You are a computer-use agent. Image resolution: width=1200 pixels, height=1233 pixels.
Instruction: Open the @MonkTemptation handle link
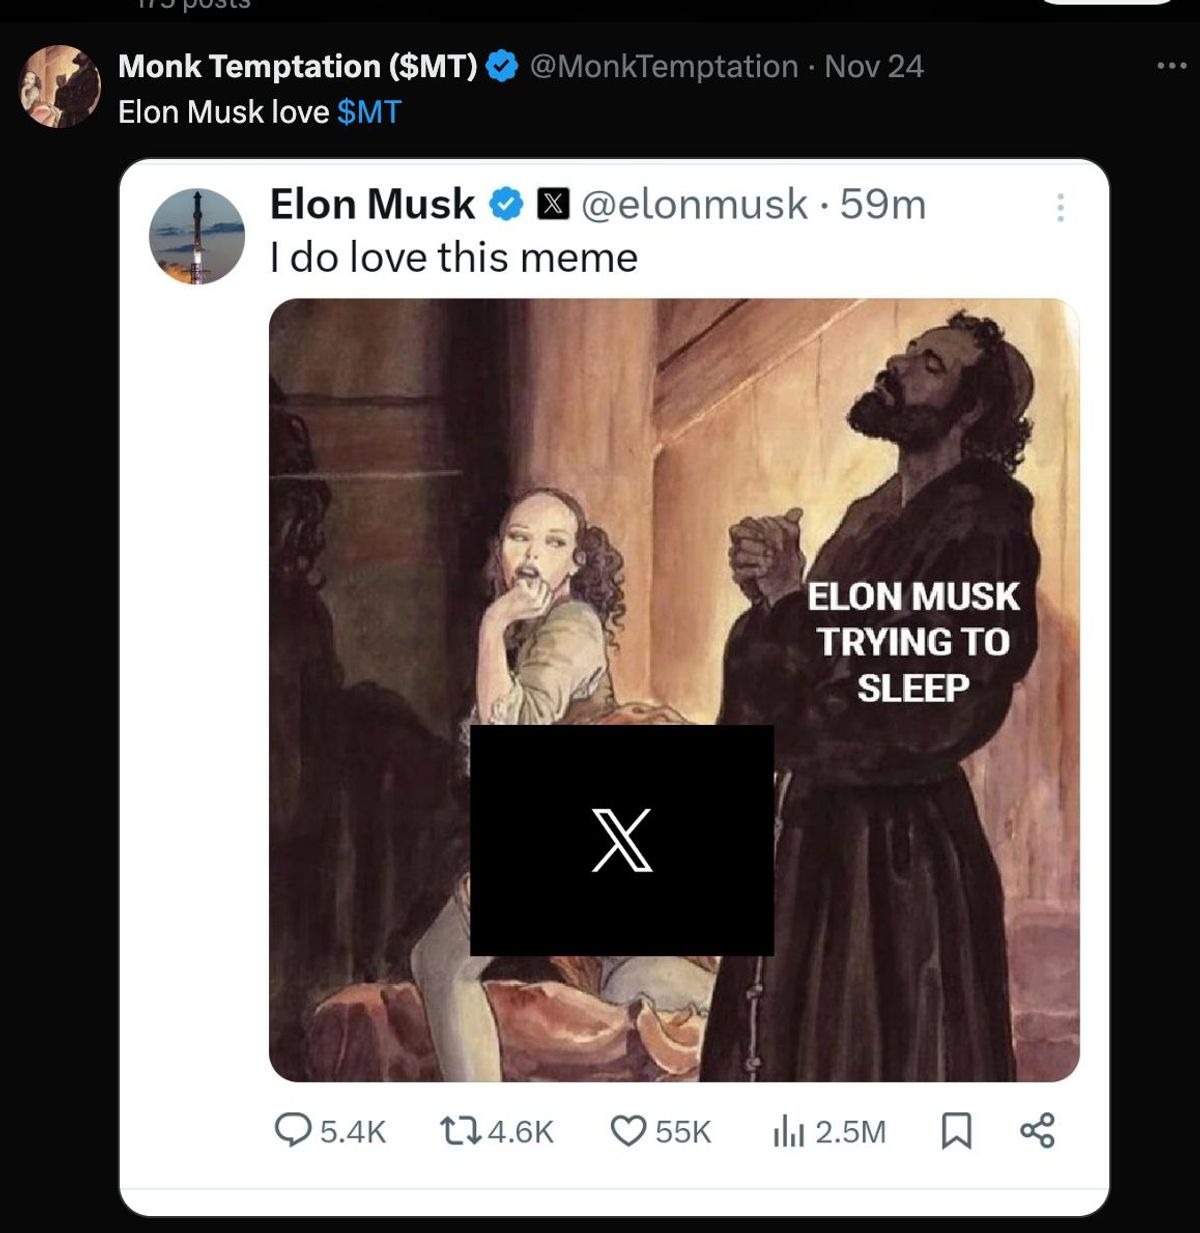(x=663, y=67)
